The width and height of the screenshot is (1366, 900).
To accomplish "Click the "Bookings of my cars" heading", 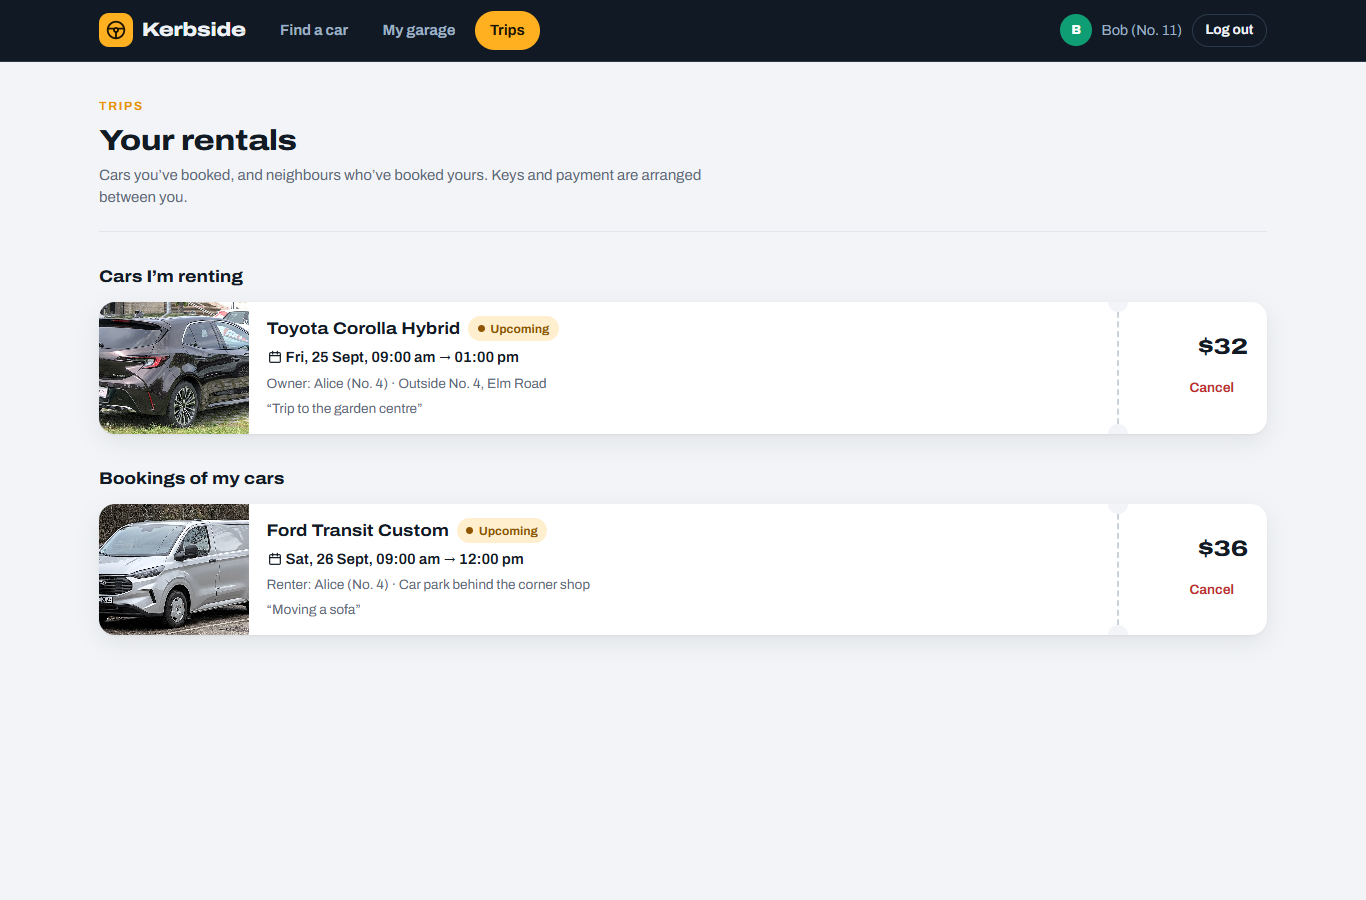I will coord(192,478).
